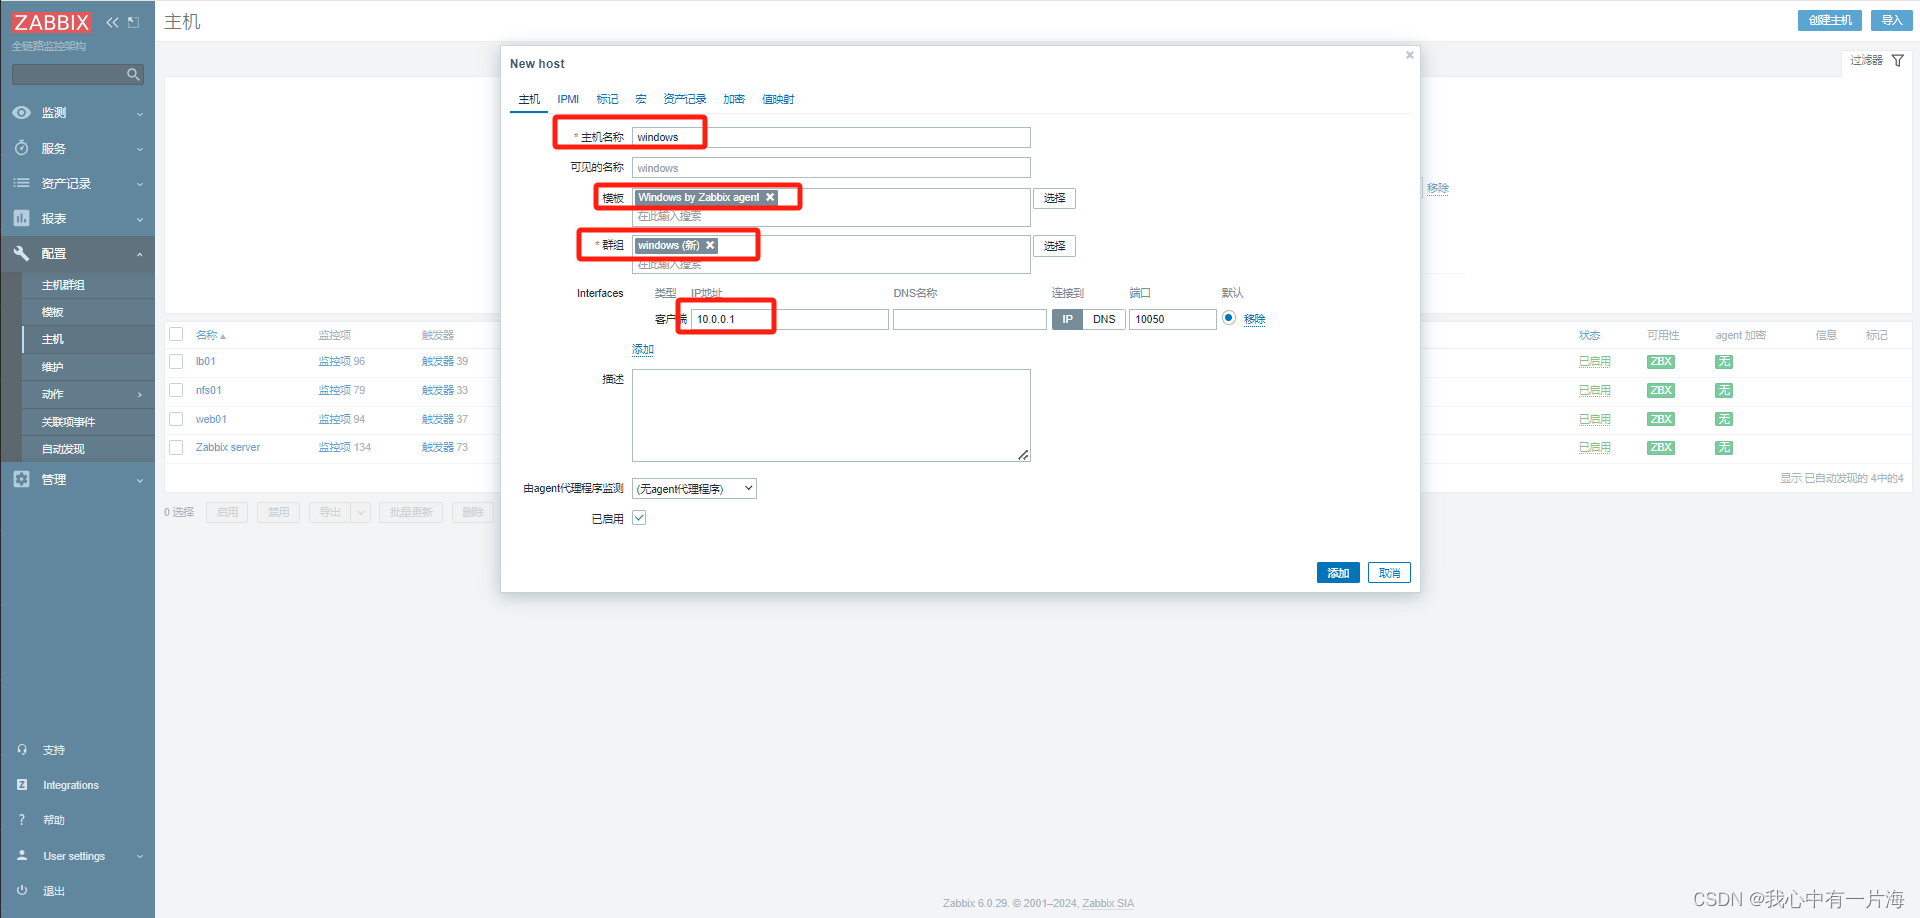Check the lb01 host row checkbox

[x=176, y=361]
